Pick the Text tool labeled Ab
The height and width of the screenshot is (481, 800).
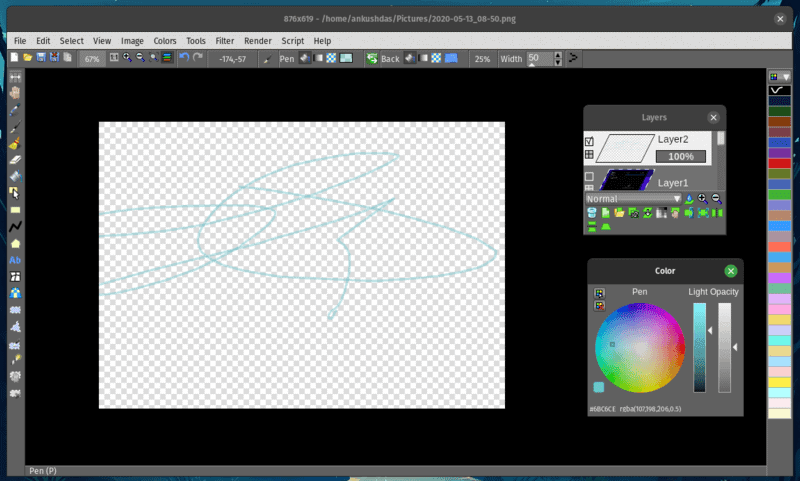pyautogui.click(x=15, y=260)
